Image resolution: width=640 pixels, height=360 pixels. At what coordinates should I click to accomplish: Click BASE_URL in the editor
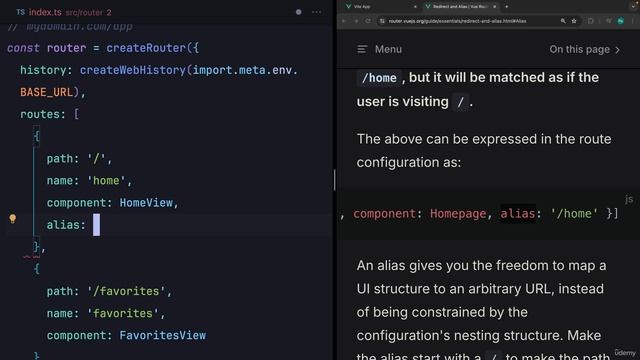(47, 92)
